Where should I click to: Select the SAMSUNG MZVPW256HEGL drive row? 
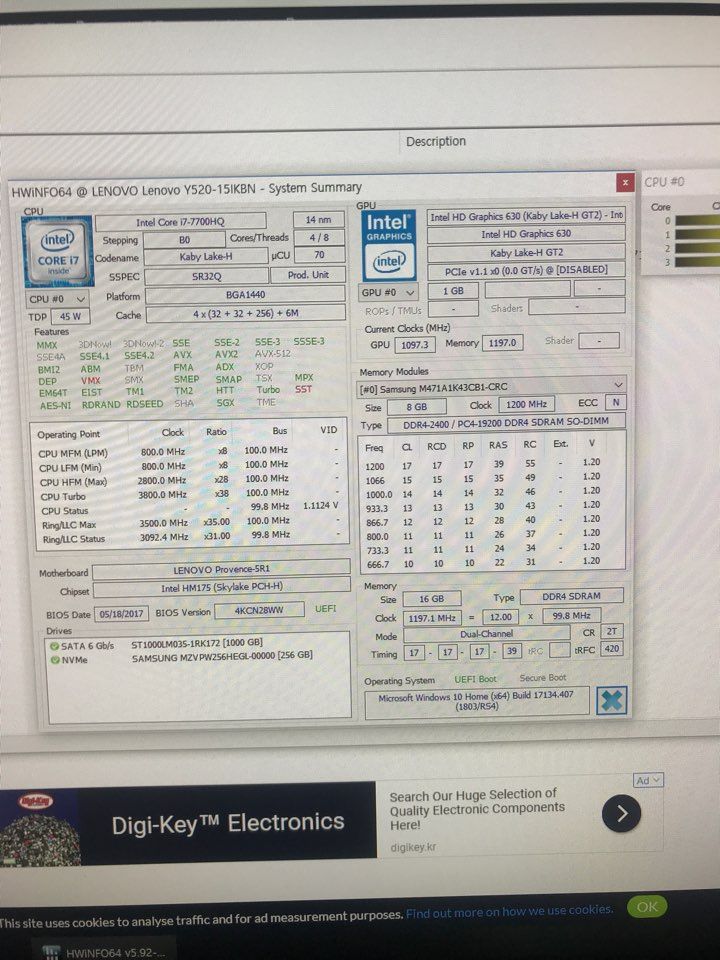(x=197, y=657)
